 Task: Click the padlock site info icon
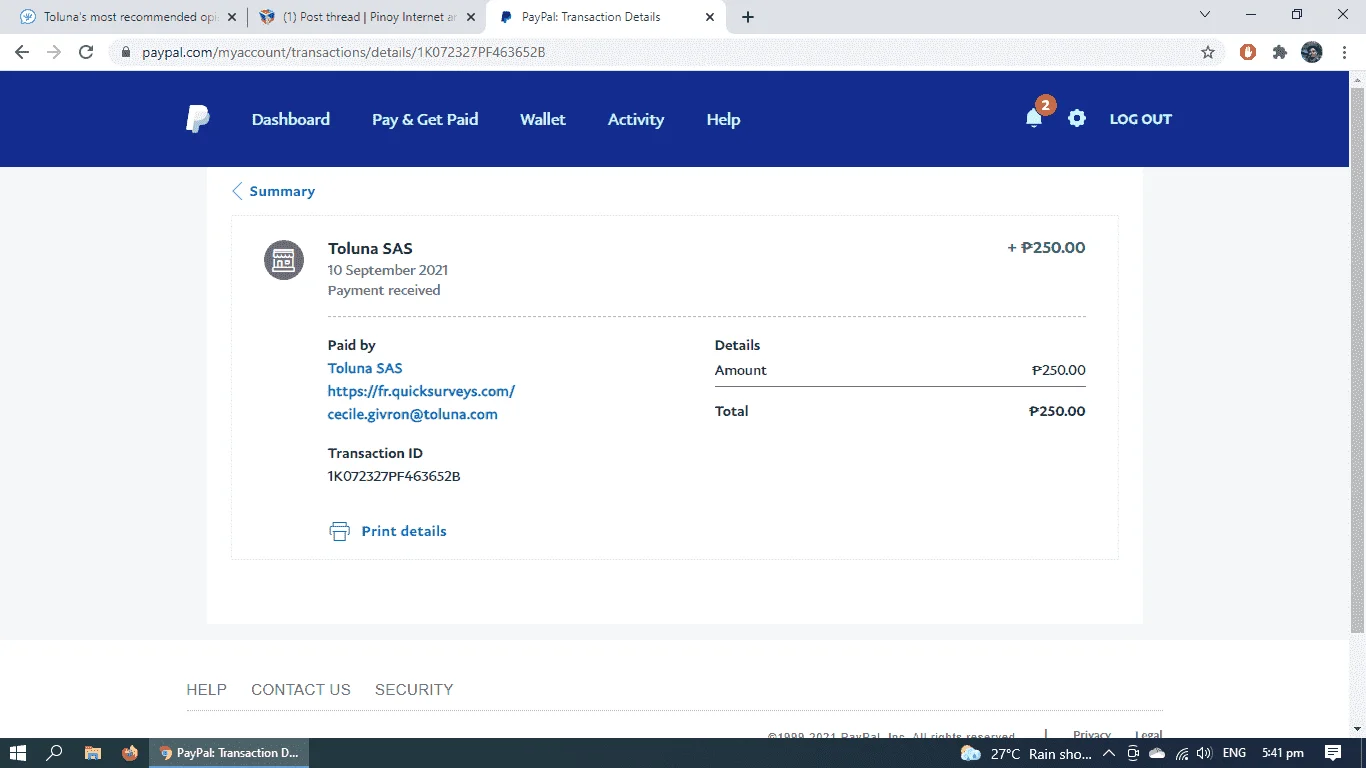coord(126,52)
